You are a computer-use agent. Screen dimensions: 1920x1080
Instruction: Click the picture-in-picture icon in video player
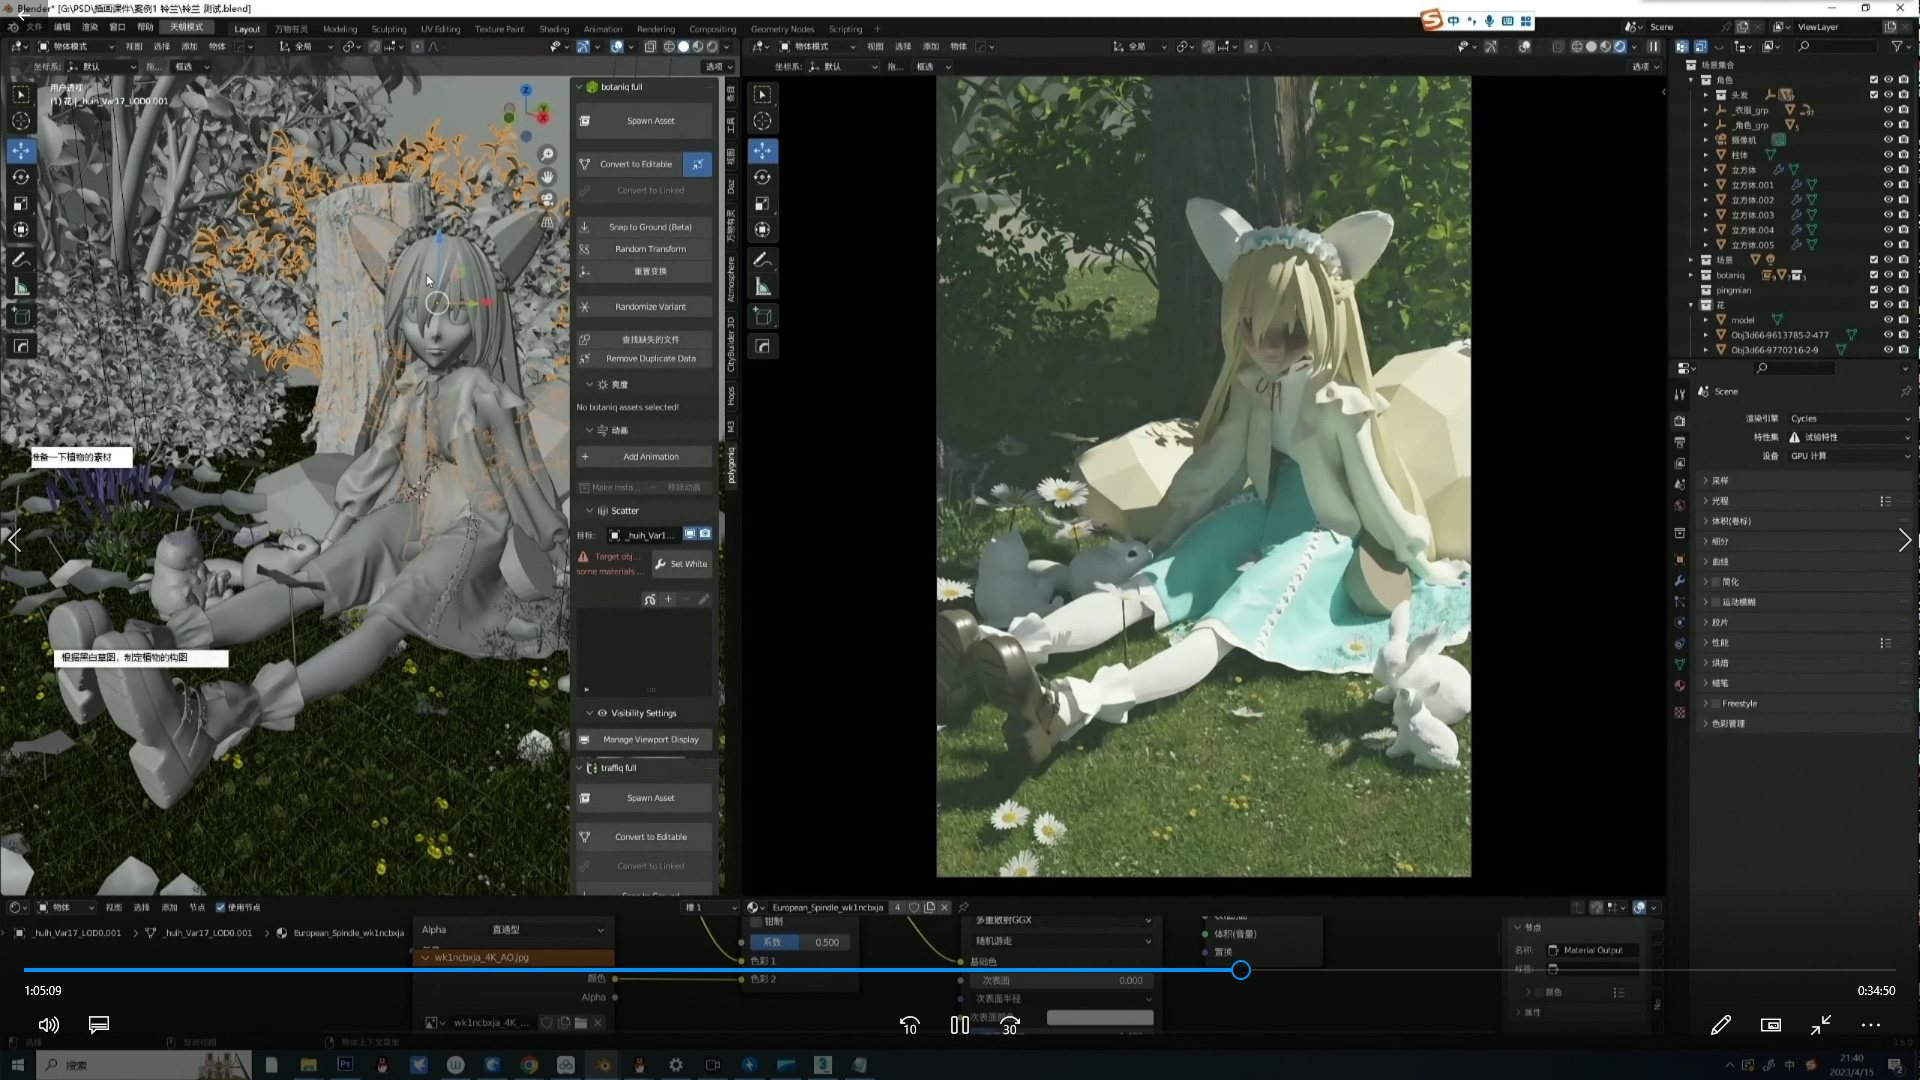pyautogui.click(x=1771, y=1025)
